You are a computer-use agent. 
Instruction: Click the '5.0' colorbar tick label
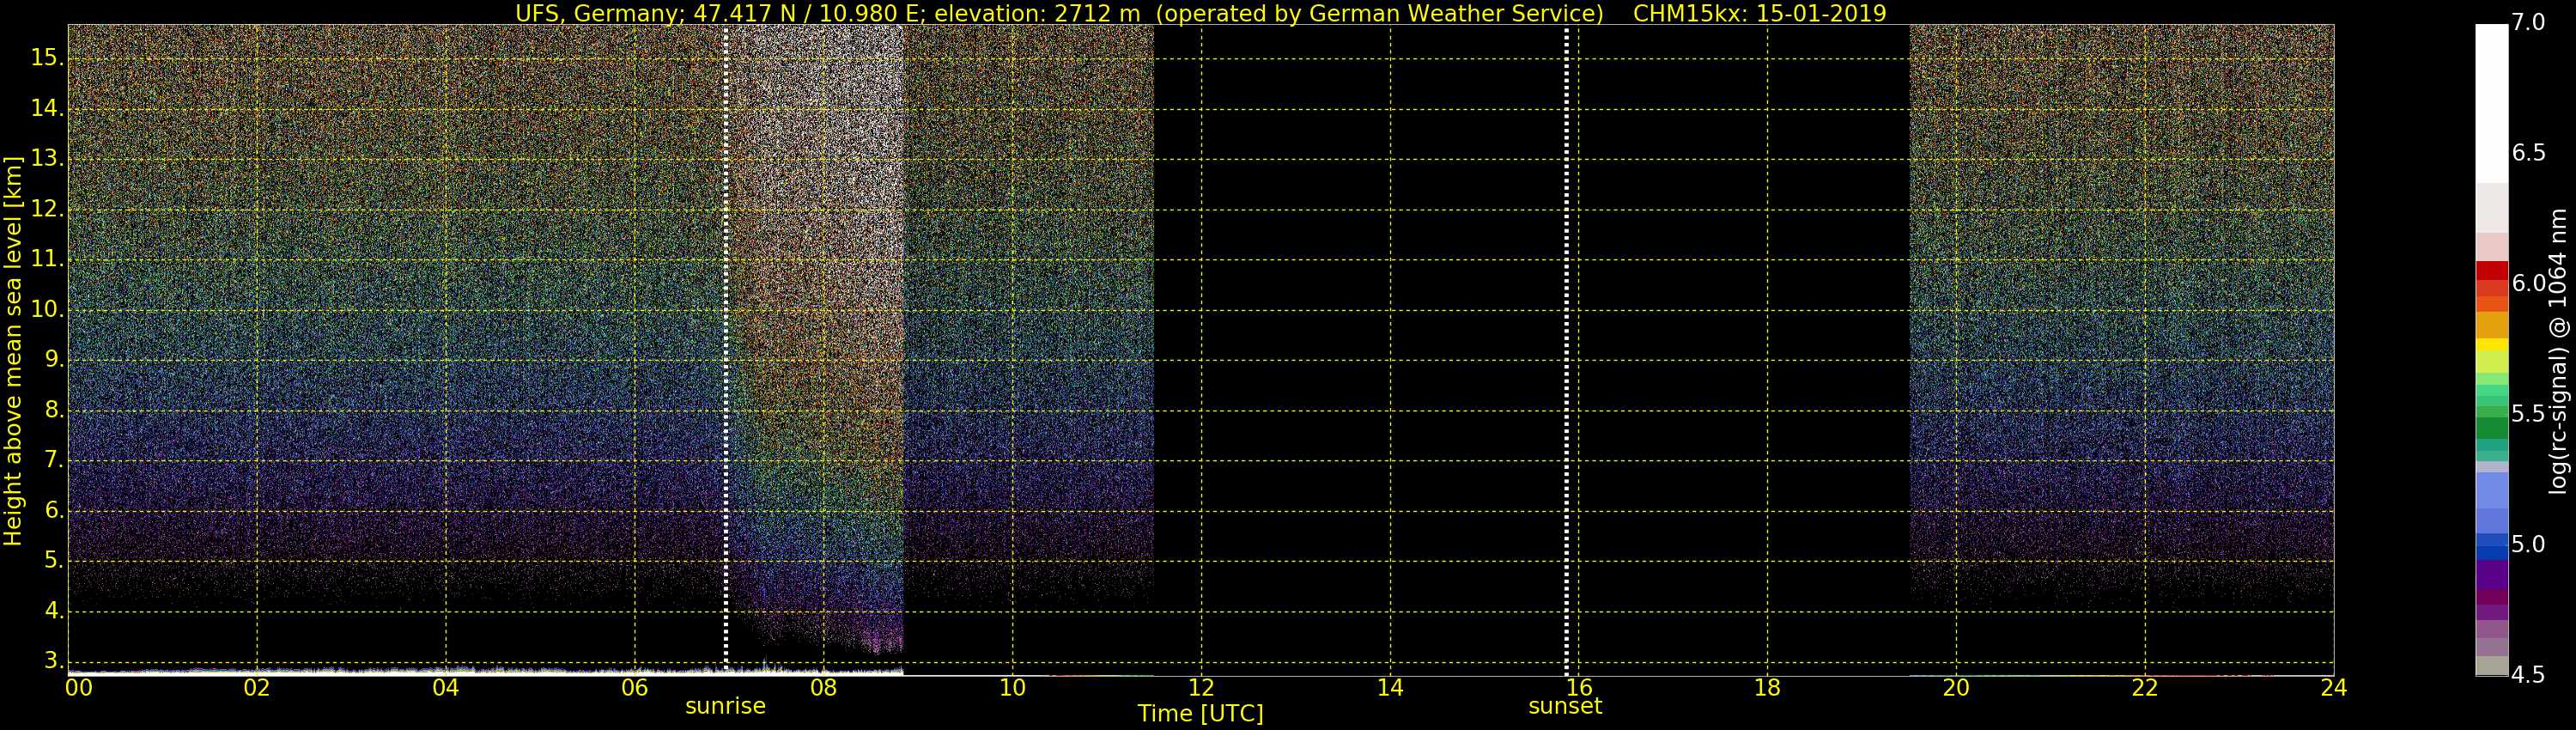(2528, 545)
